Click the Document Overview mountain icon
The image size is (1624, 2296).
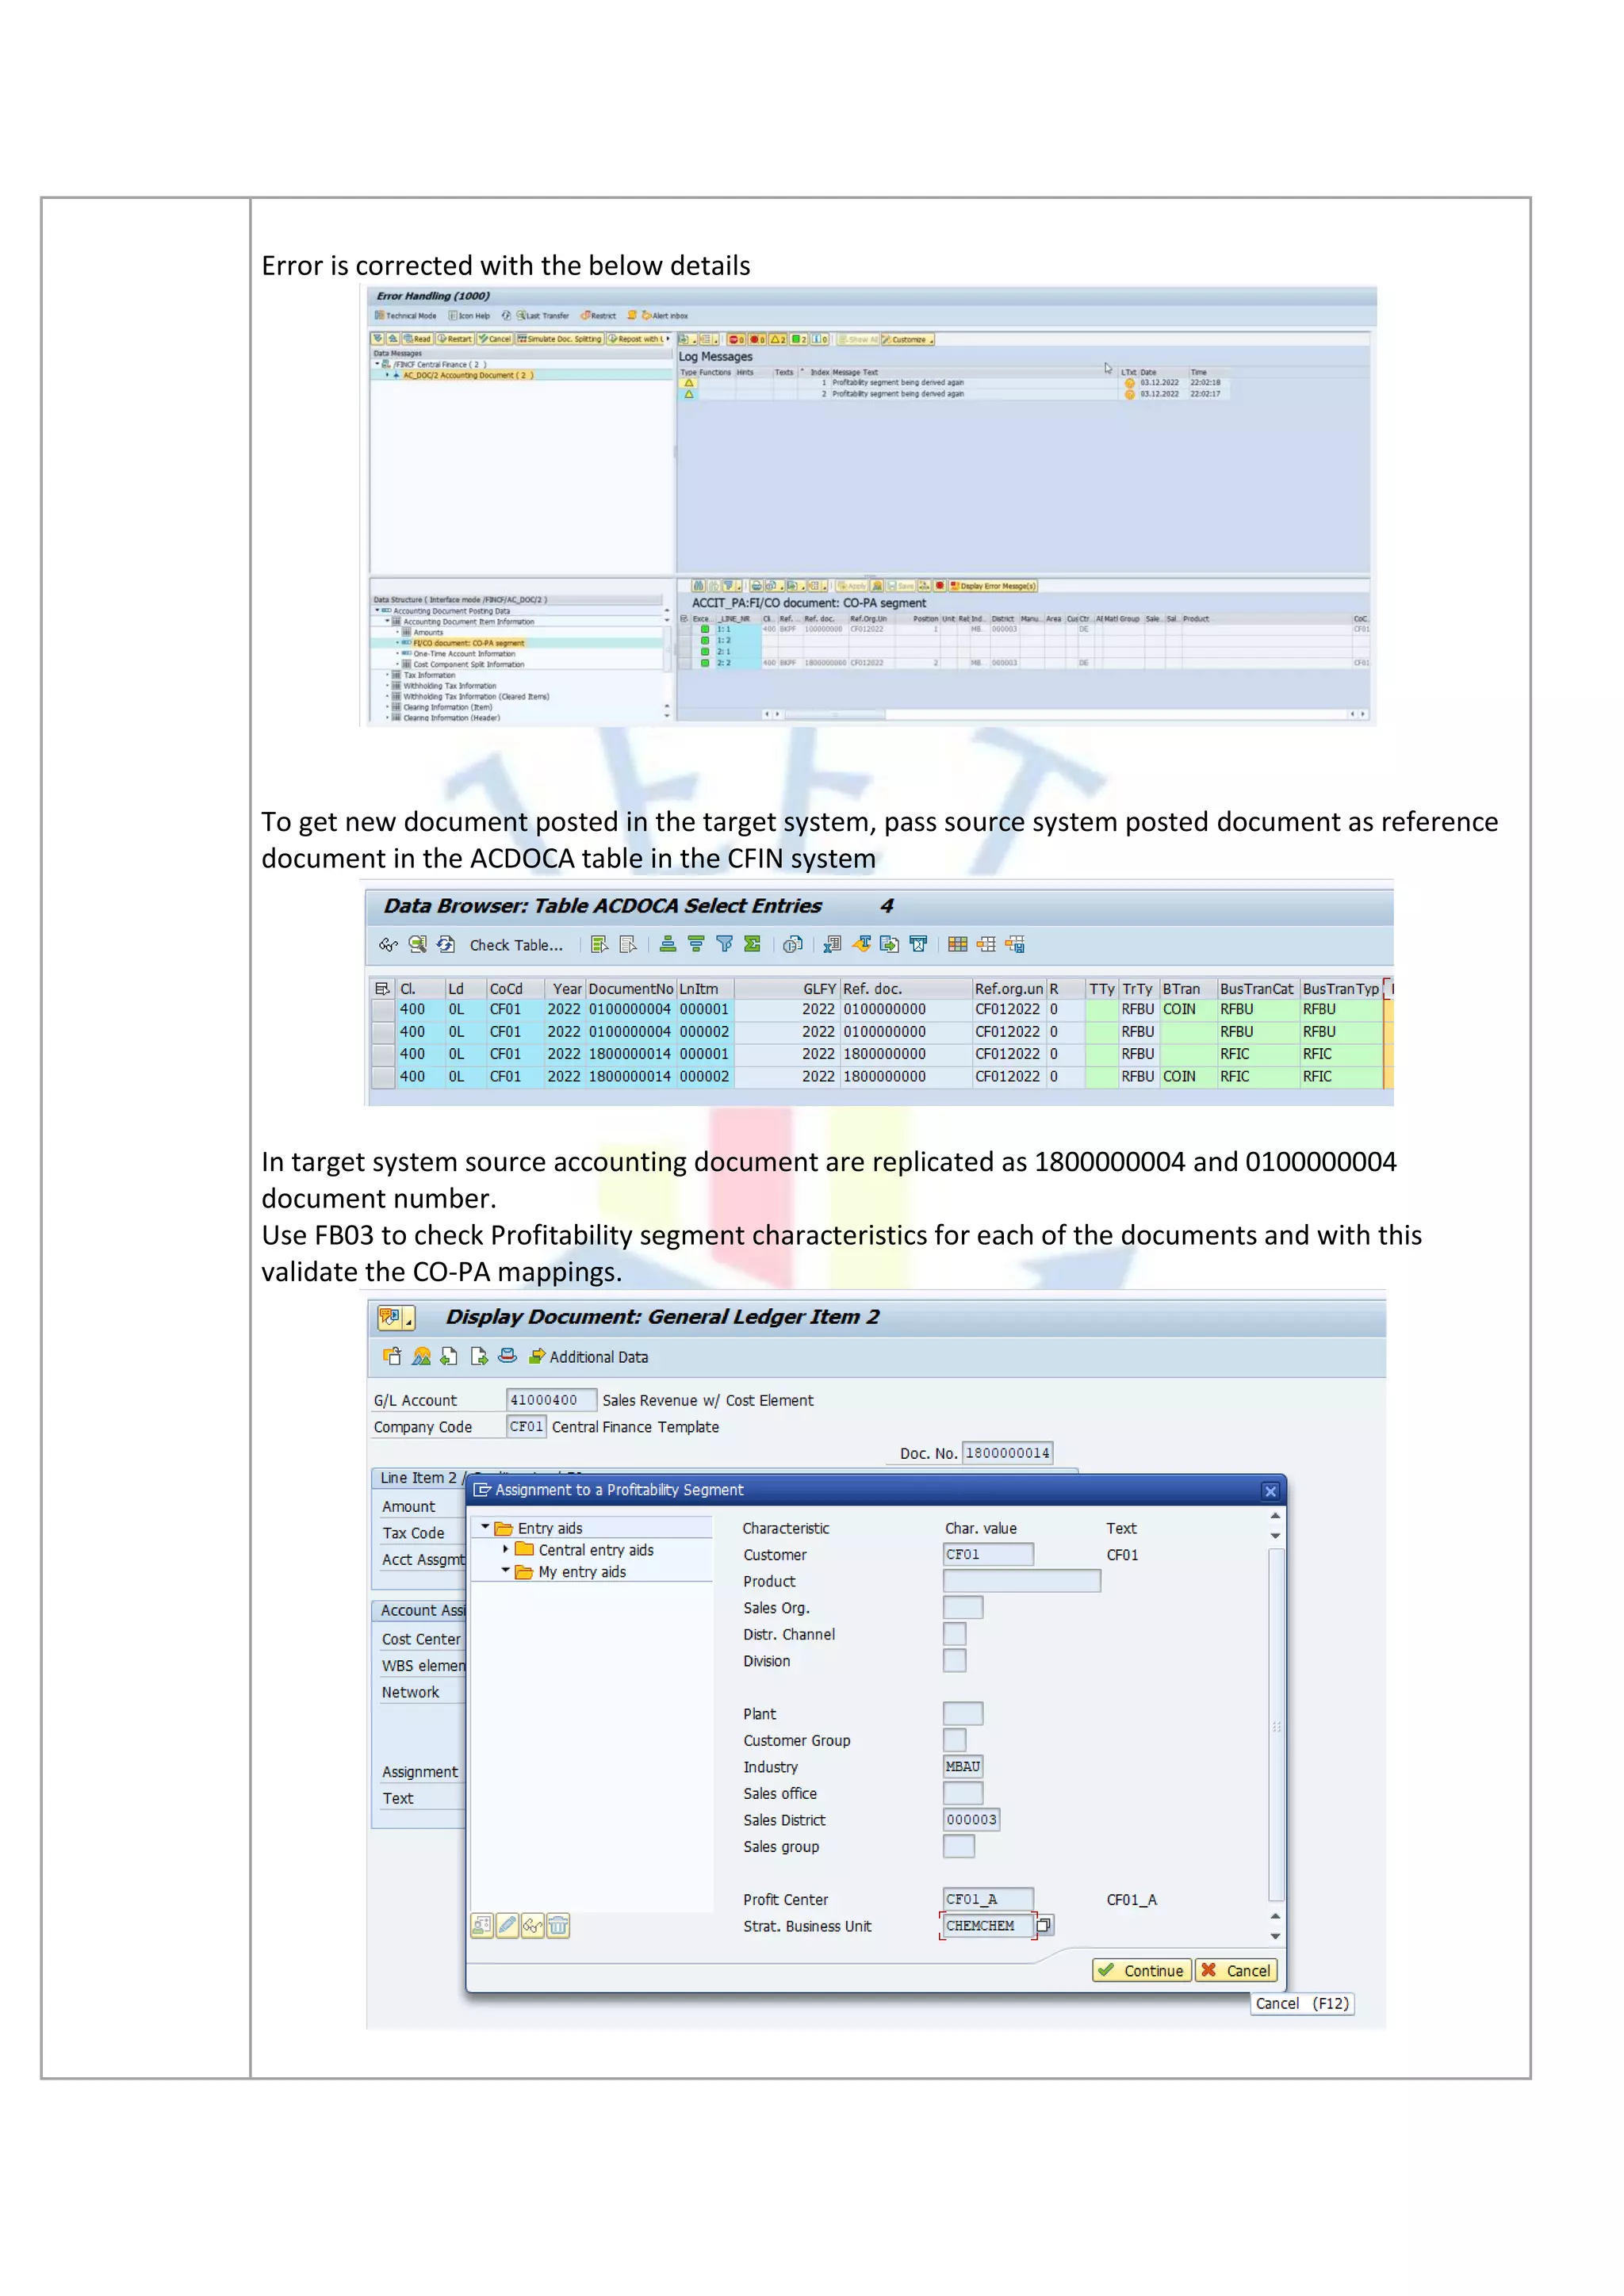[421, 1356]
